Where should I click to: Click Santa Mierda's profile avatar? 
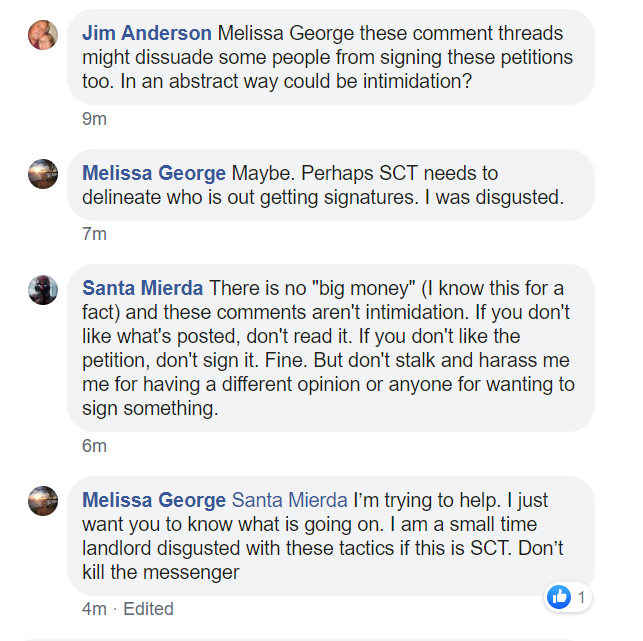click(x=42, y=289)
